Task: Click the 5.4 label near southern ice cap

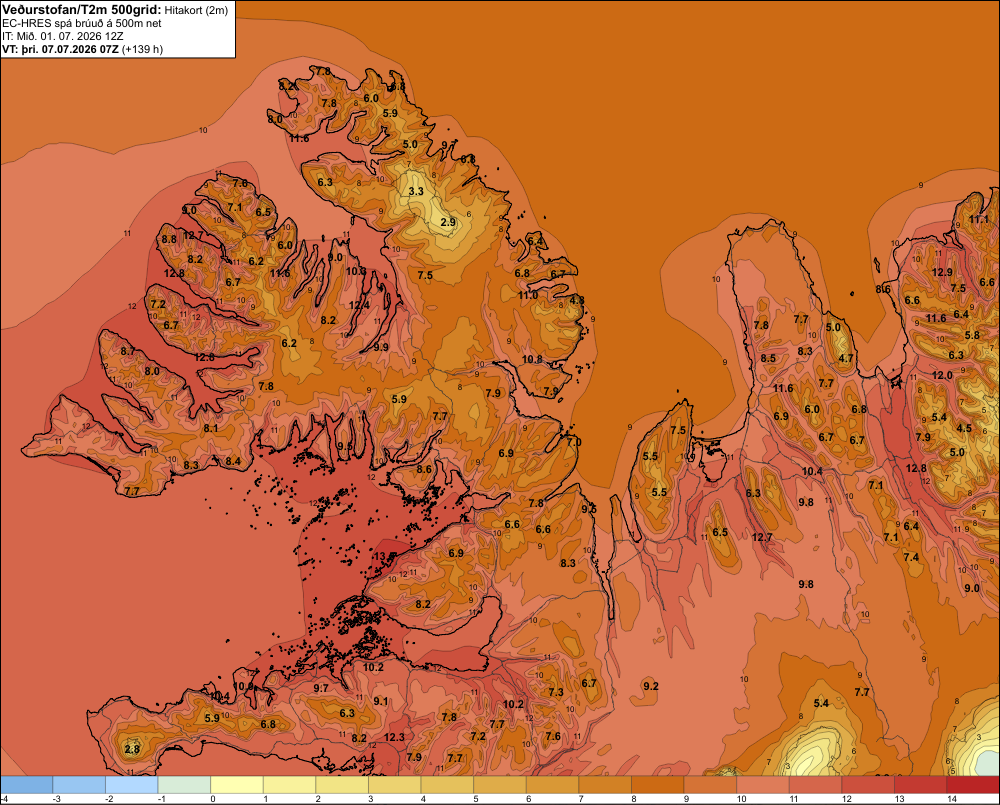Action: 821,703
